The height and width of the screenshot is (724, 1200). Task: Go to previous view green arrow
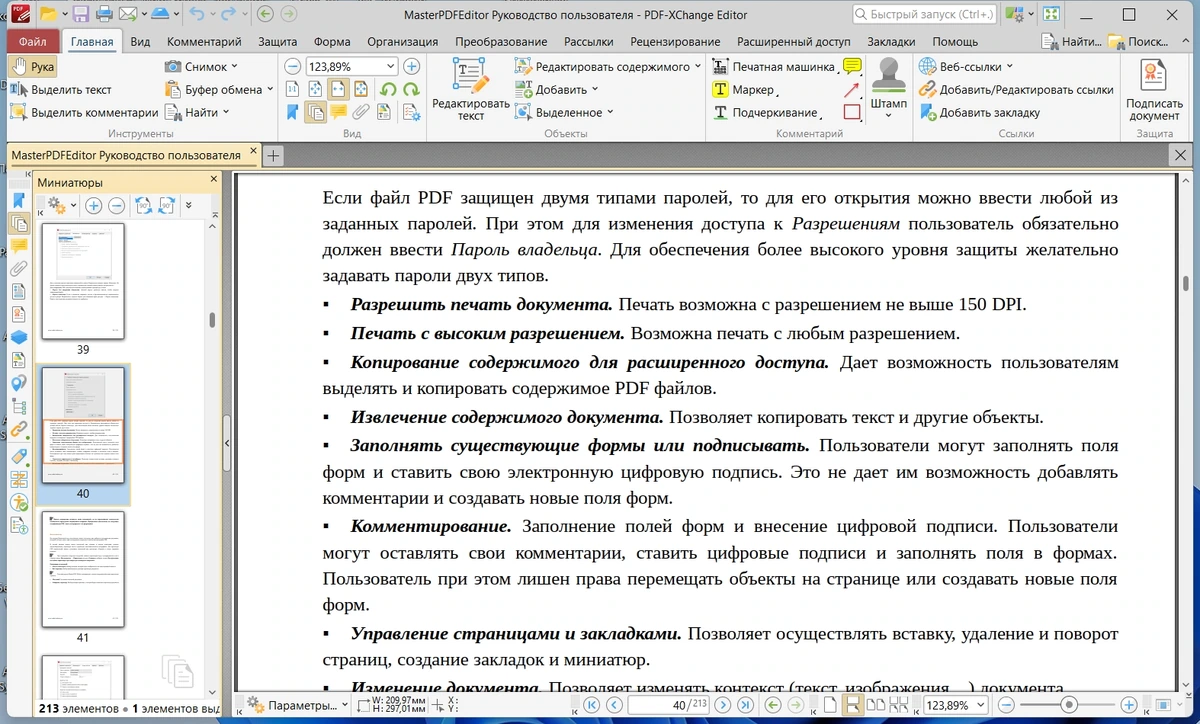(x=265, y=14)
